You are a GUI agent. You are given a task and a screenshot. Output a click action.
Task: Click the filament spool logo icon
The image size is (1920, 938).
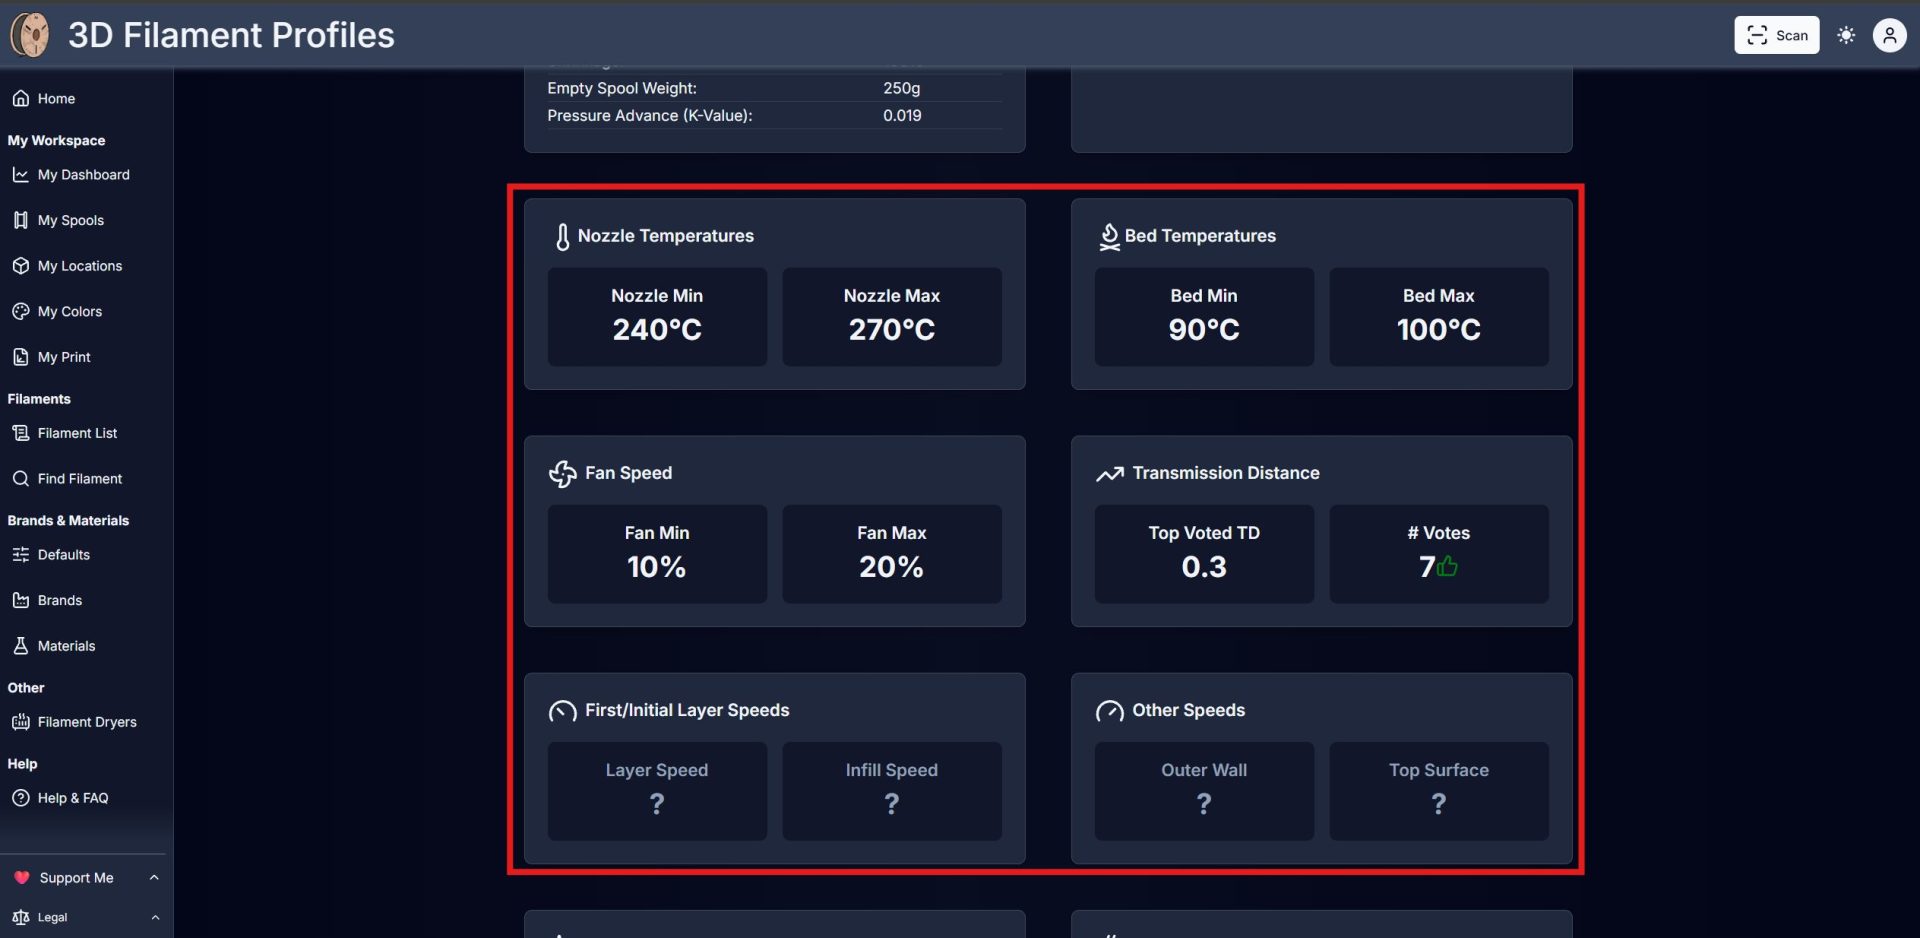30,35
